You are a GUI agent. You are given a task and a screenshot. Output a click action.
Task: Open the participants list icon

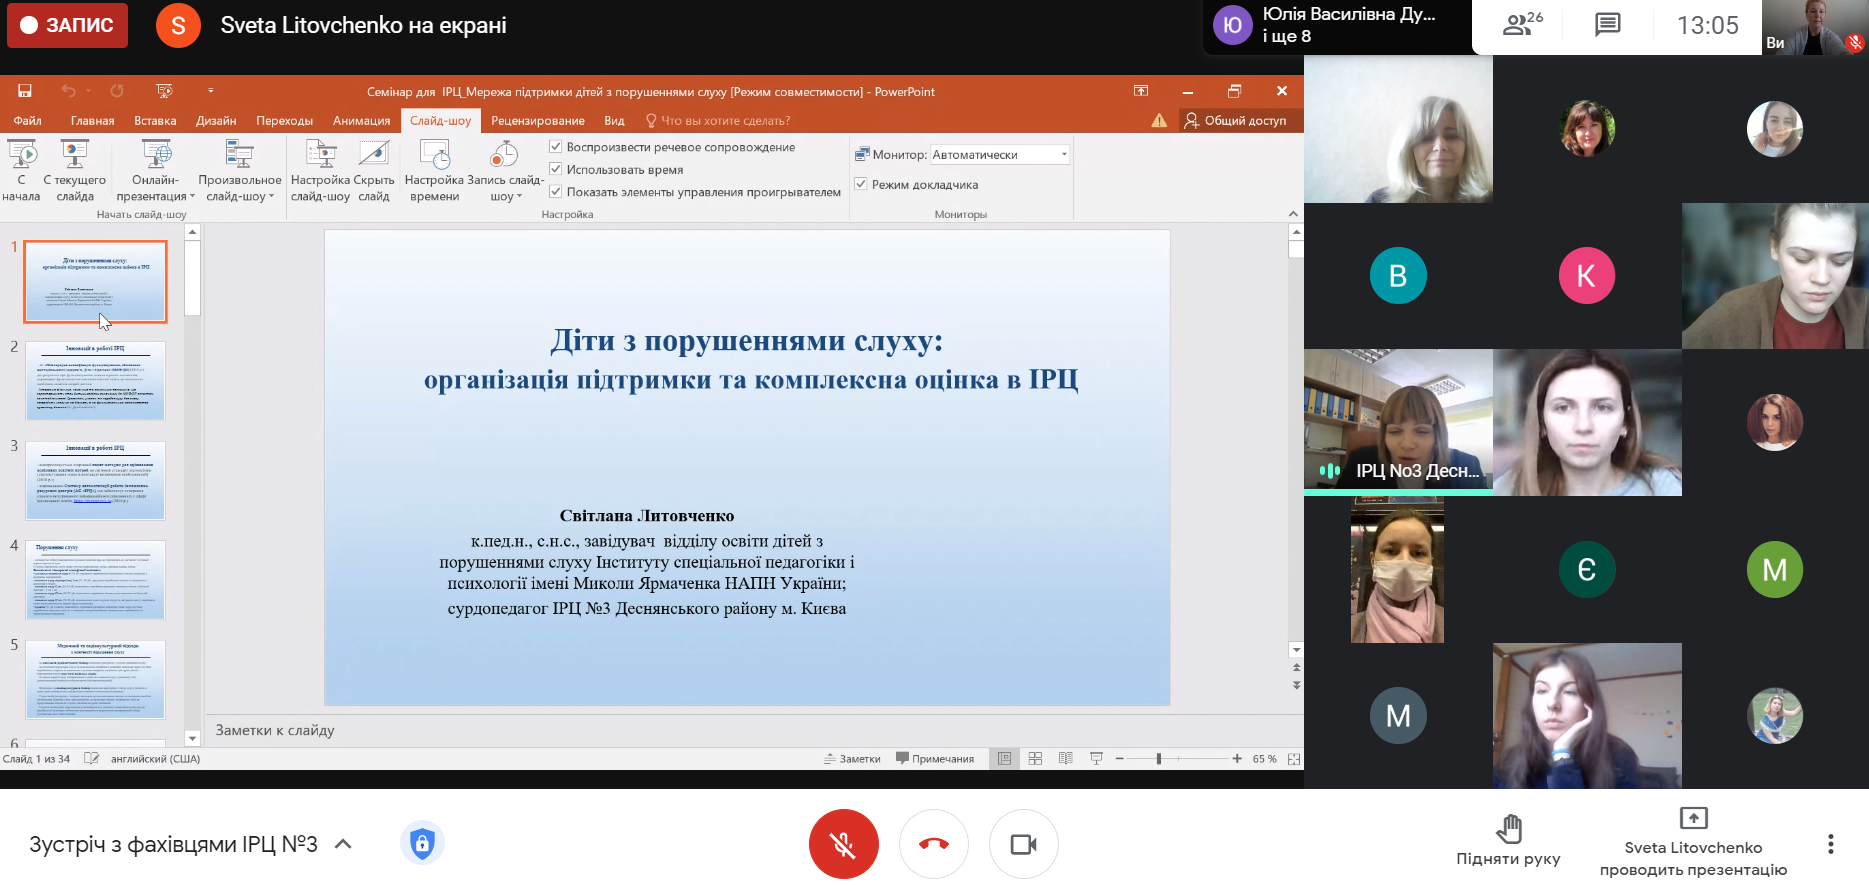[1521, 25]
